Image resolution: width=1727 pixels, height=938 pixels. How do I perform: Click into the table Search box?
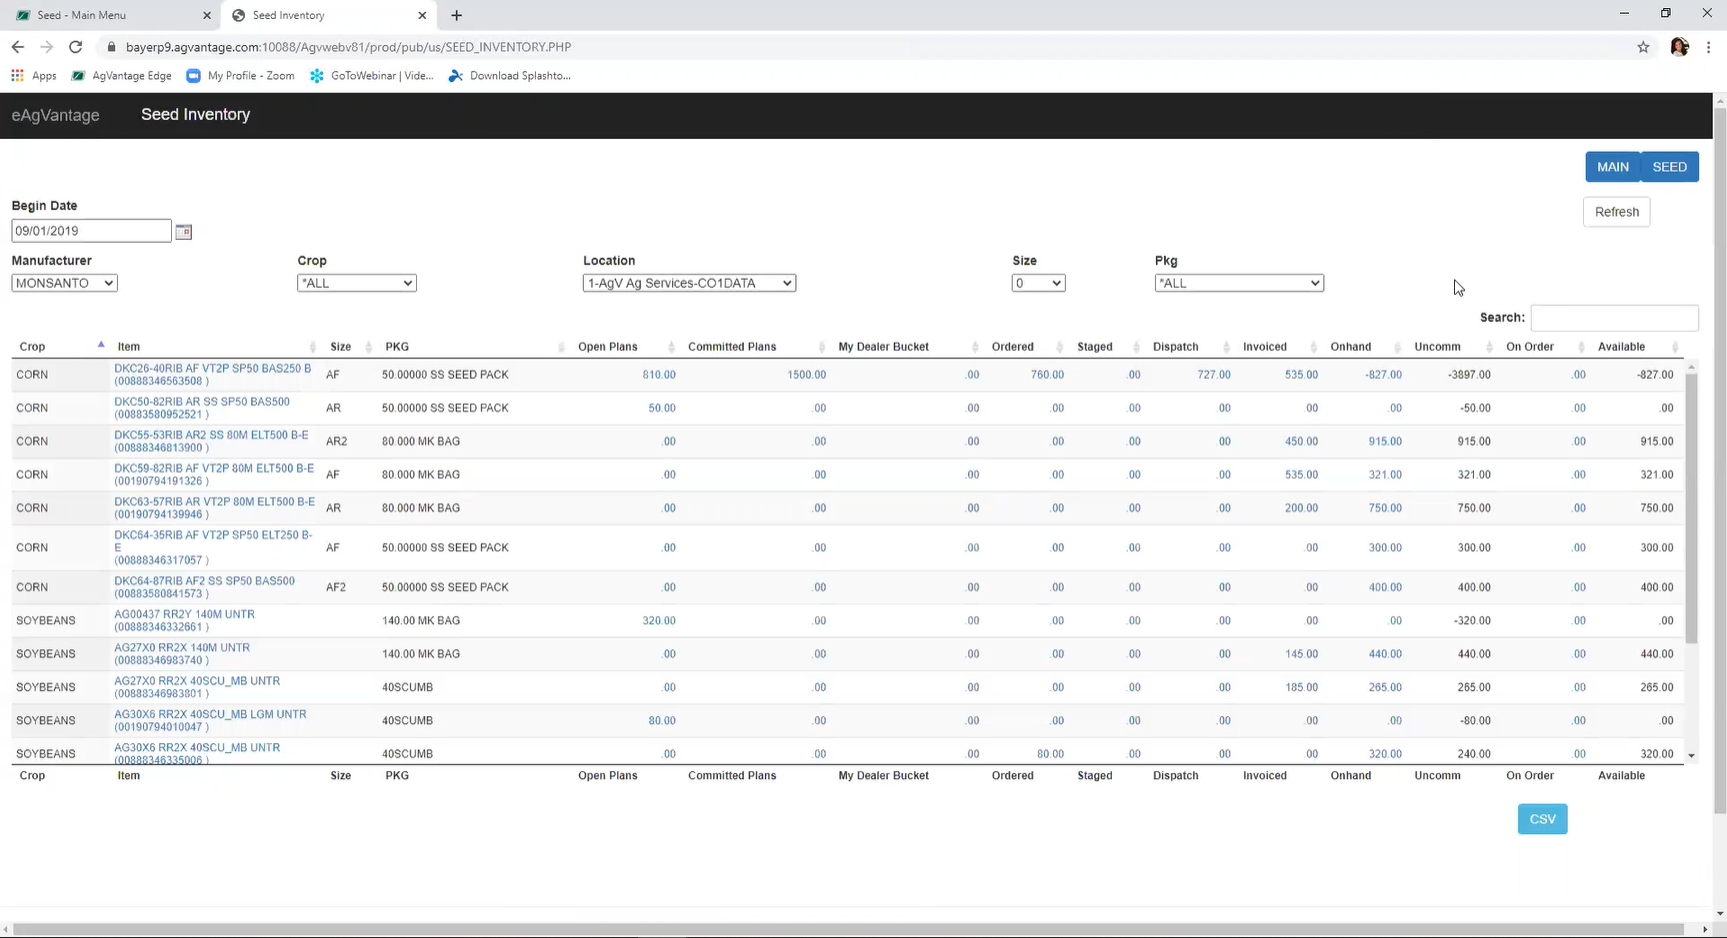pos(1614,318)
